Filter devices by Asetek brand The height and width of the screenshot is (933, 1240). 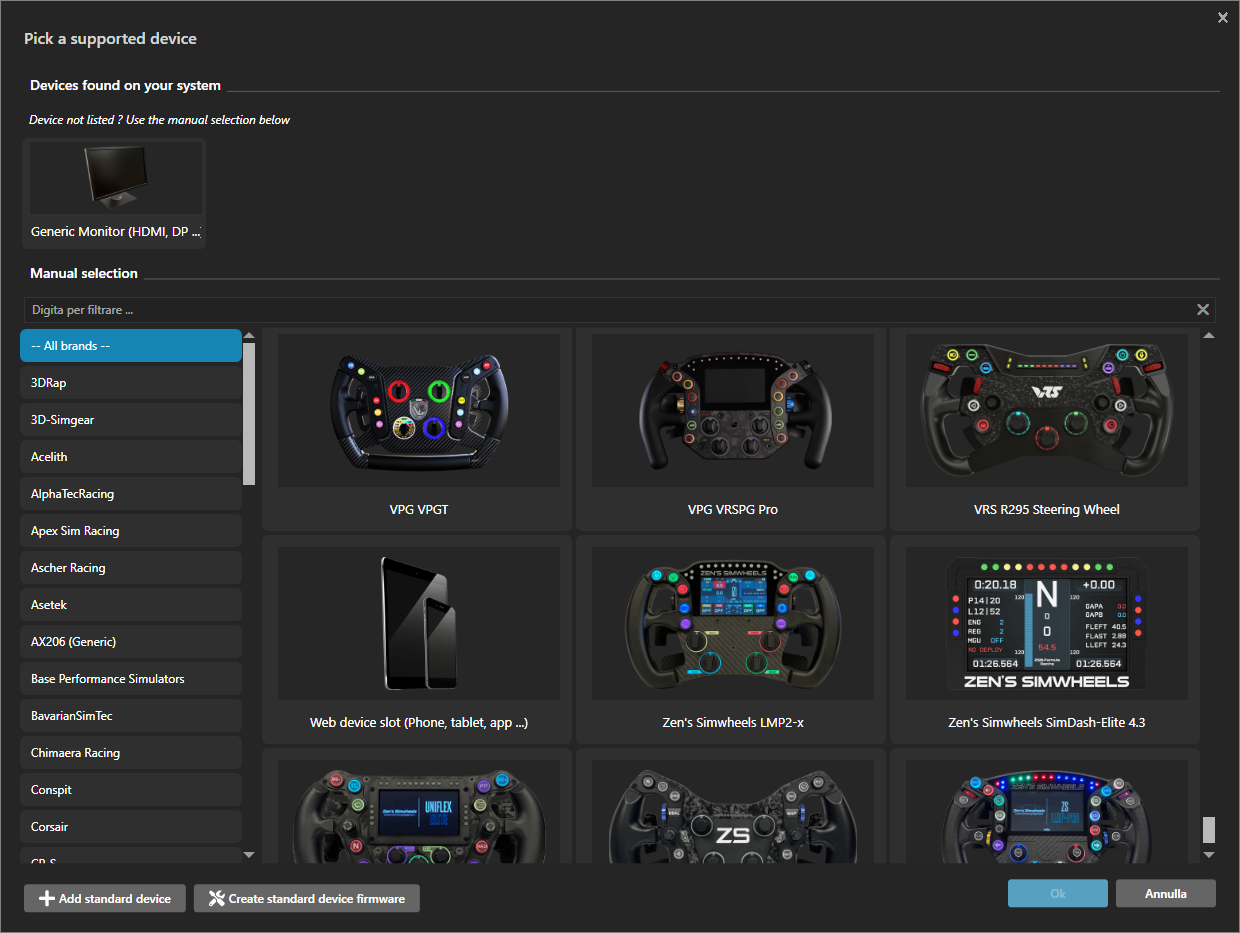[x=131, y=605]
